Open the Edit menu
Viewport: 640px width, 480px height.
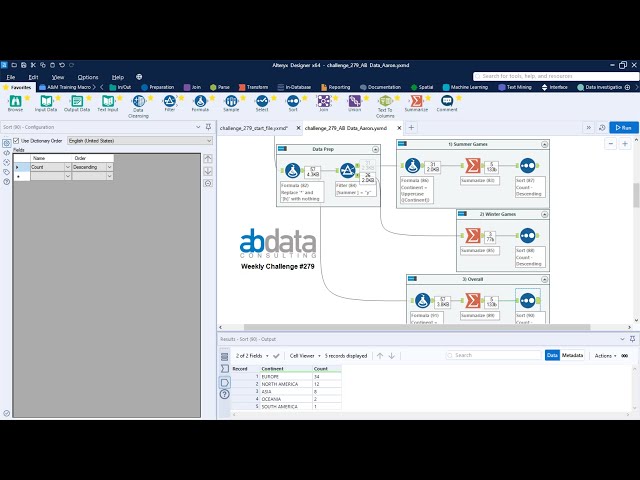pyautogui.click(x=33, y=77)
